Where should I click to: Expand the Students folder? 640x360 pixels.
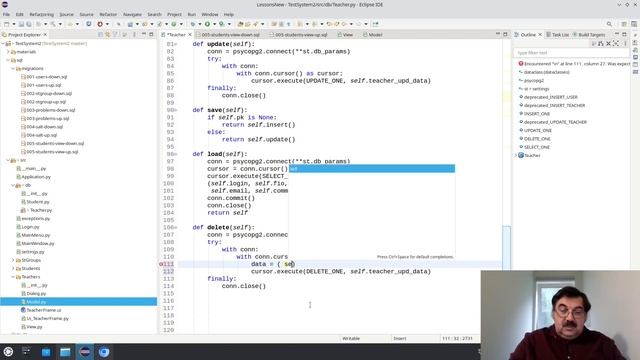pos(13,268)
